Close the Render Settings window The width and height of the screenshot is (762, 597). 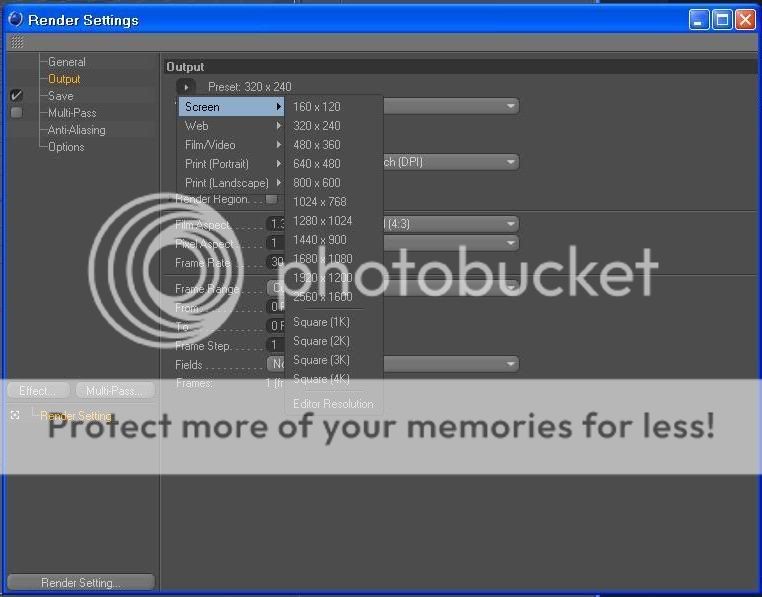coord(745,20)
